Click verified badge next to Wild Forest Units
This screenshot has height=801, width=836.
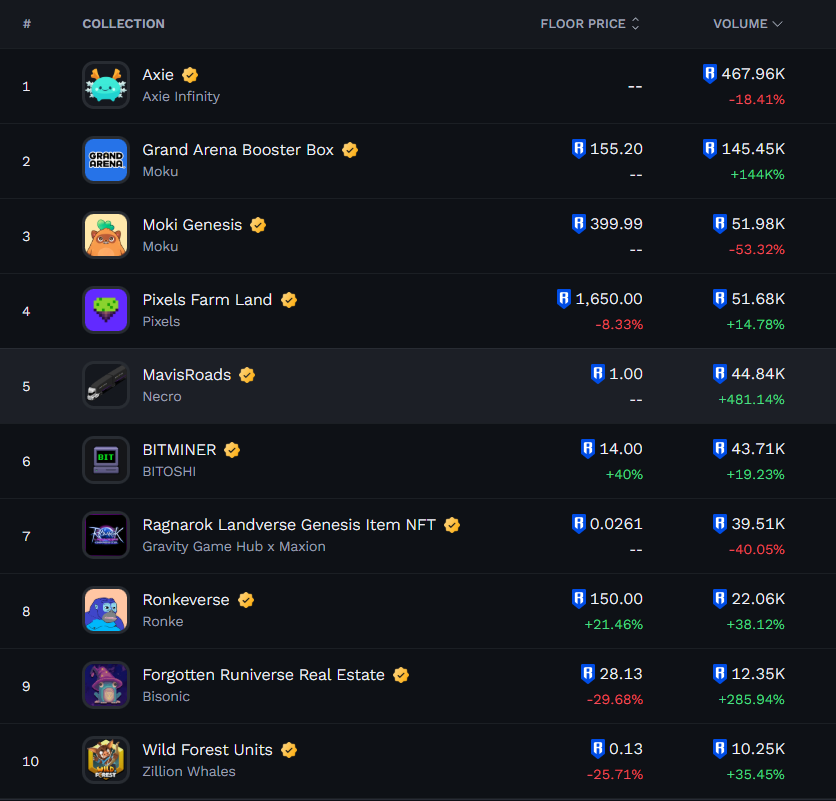coord(289,750)
